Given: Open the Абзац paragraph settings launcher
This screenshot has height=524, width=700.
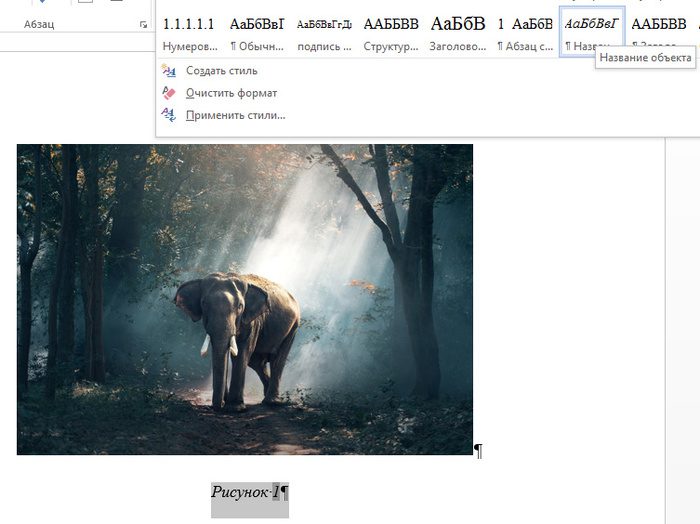Looking at the screenshot, I should click(x=143, y=25).
